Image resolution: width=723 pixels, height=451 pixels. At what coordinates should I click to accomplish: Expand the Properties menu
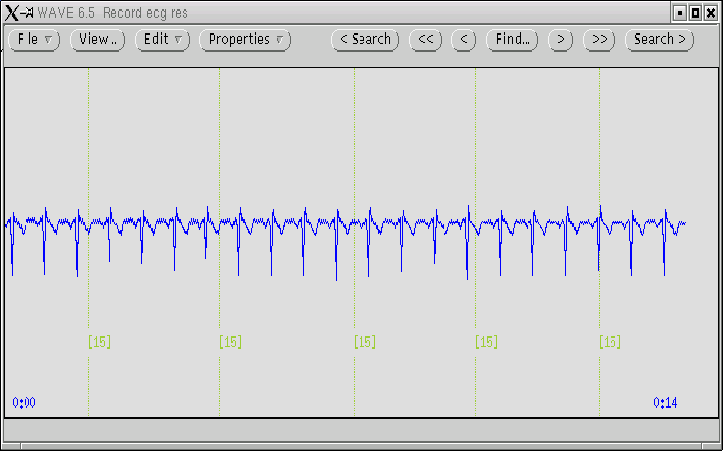(245, 40)
